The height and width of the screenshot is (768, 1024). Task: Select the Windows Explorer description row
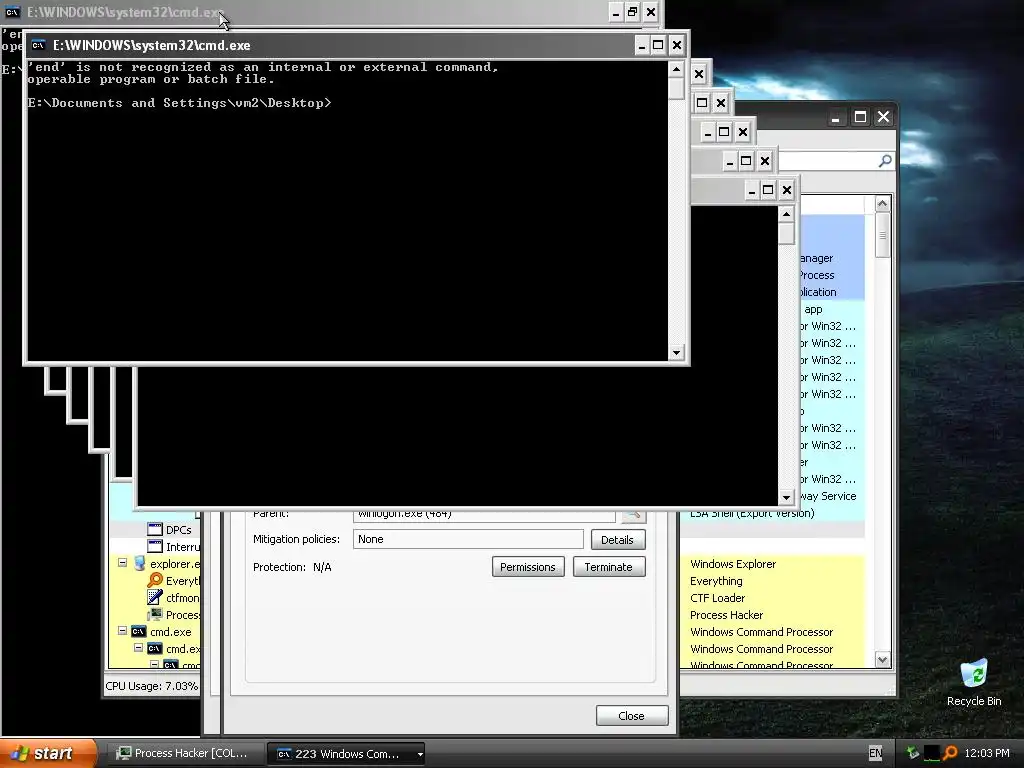coord(773,564)
